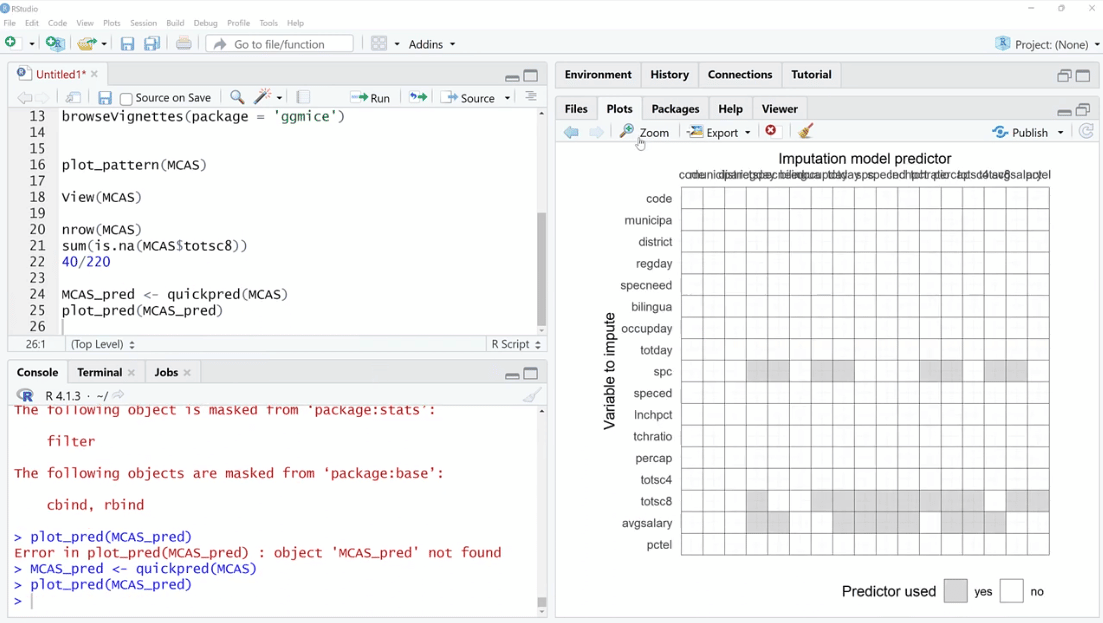Re-run the previous code region
Viewport: 1103px width, 623px height.
click(419, 97)
